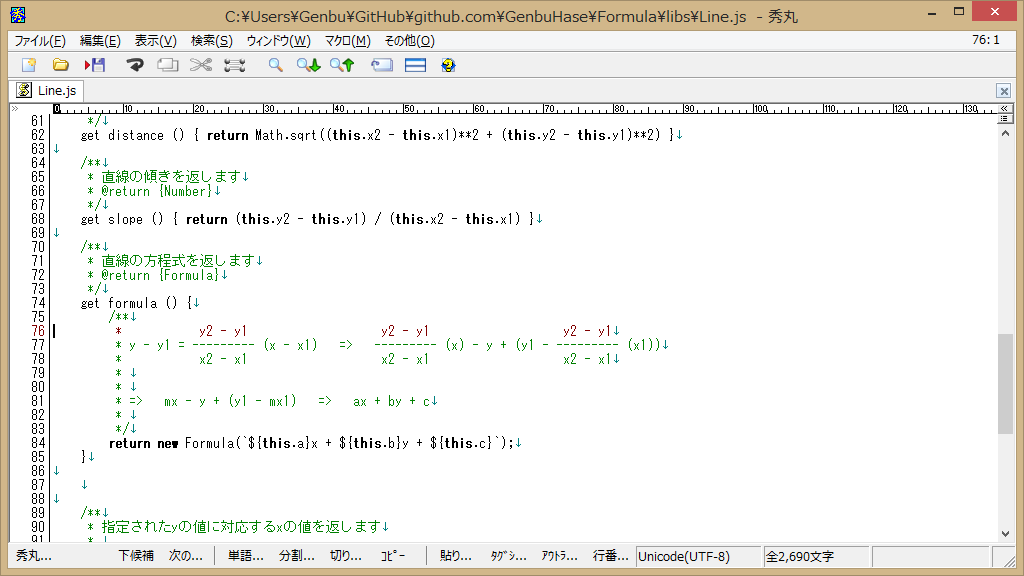Click the Cut scissors toolbar icon
The width and height of the screenshot is (1024, 576).
click(x=201, y=65)
